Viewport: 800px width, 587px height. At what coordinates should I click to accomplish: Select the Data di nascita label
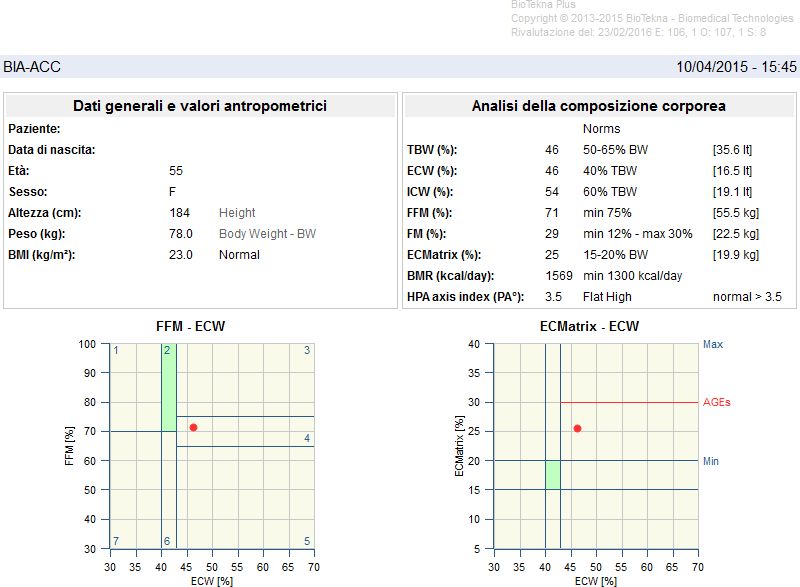(52, 150)
